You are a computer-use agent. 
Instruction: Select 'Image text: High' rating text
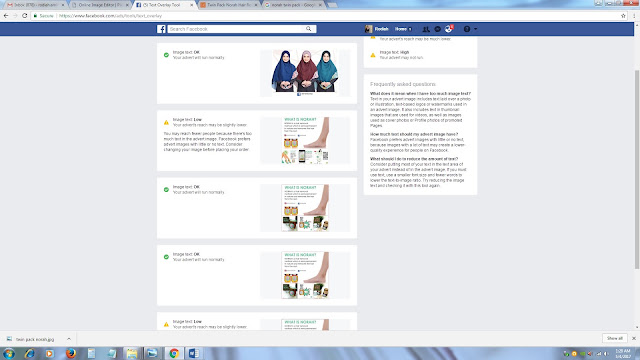(394, 52)
